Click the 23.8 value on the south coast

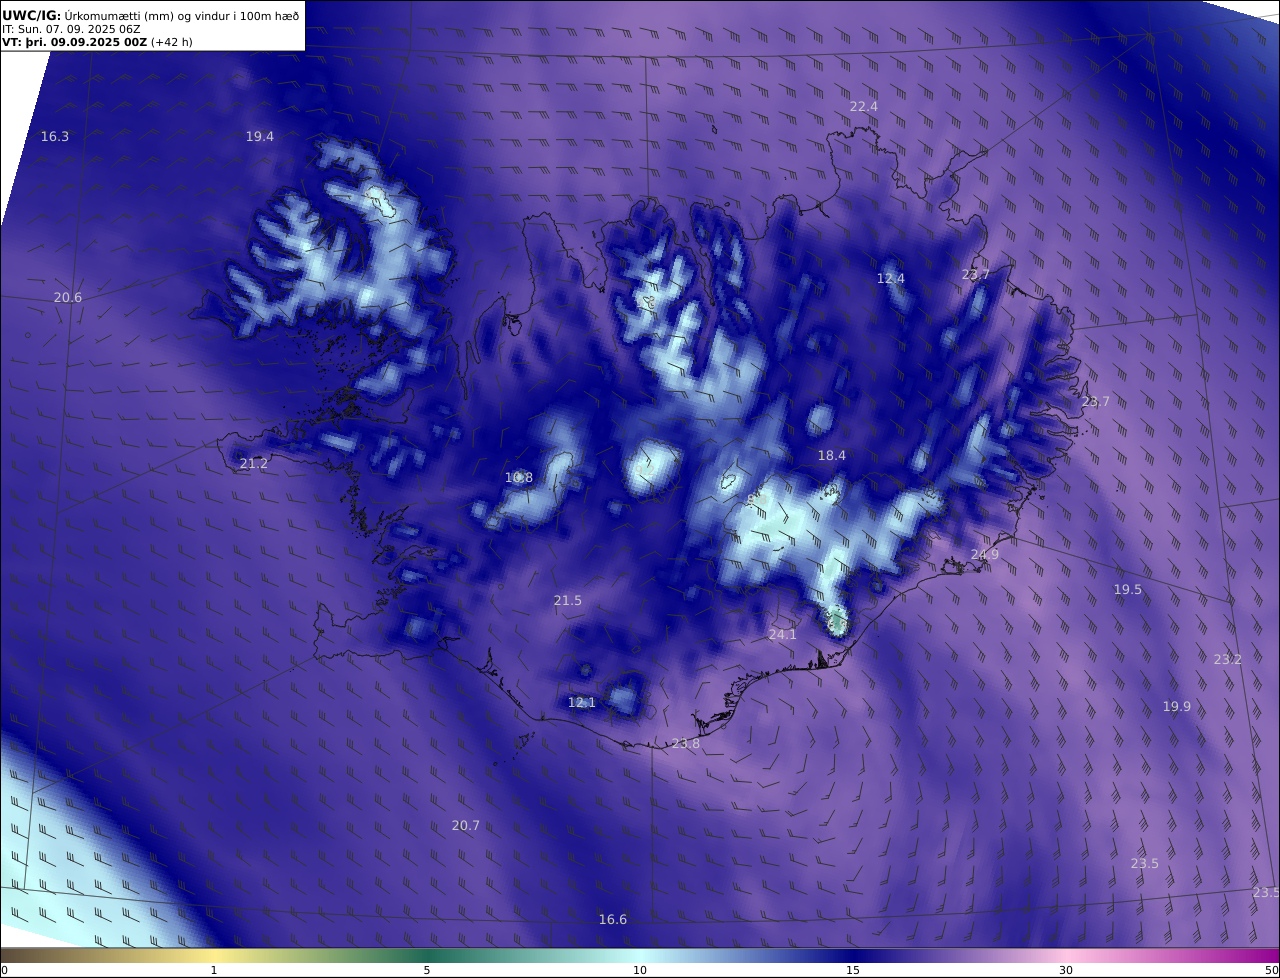686,744
